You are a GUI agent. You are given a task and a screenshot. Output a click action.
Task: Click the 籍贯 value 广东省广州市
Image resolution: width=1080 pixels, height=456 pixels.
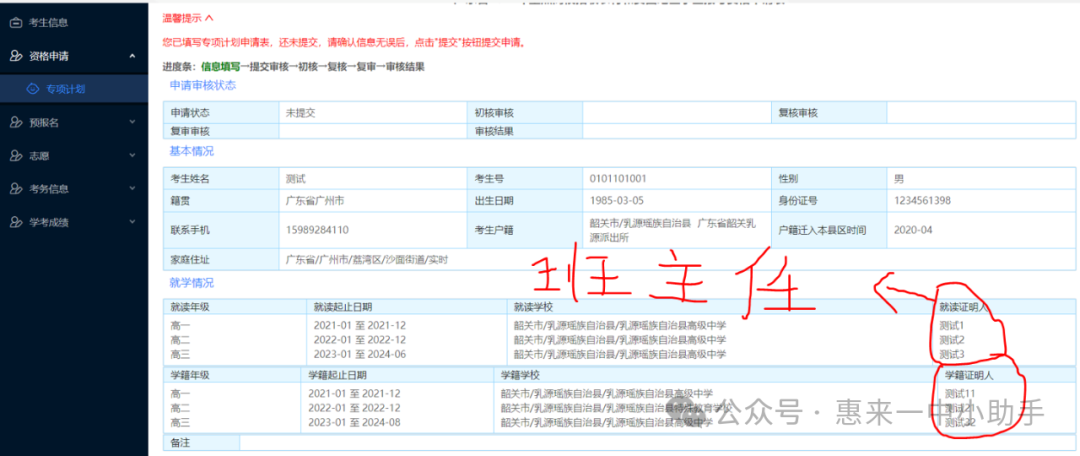click(315, 200)
